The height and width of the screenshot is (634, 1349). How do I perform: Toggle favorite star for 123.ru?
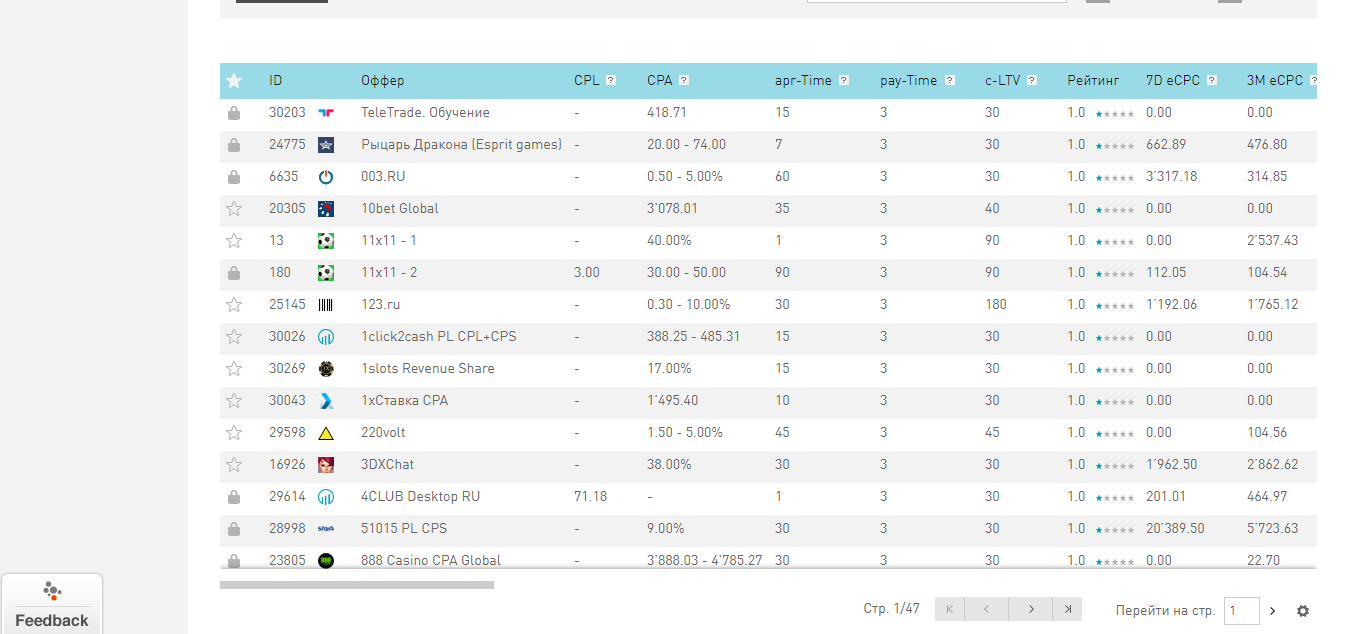[234, 305]
